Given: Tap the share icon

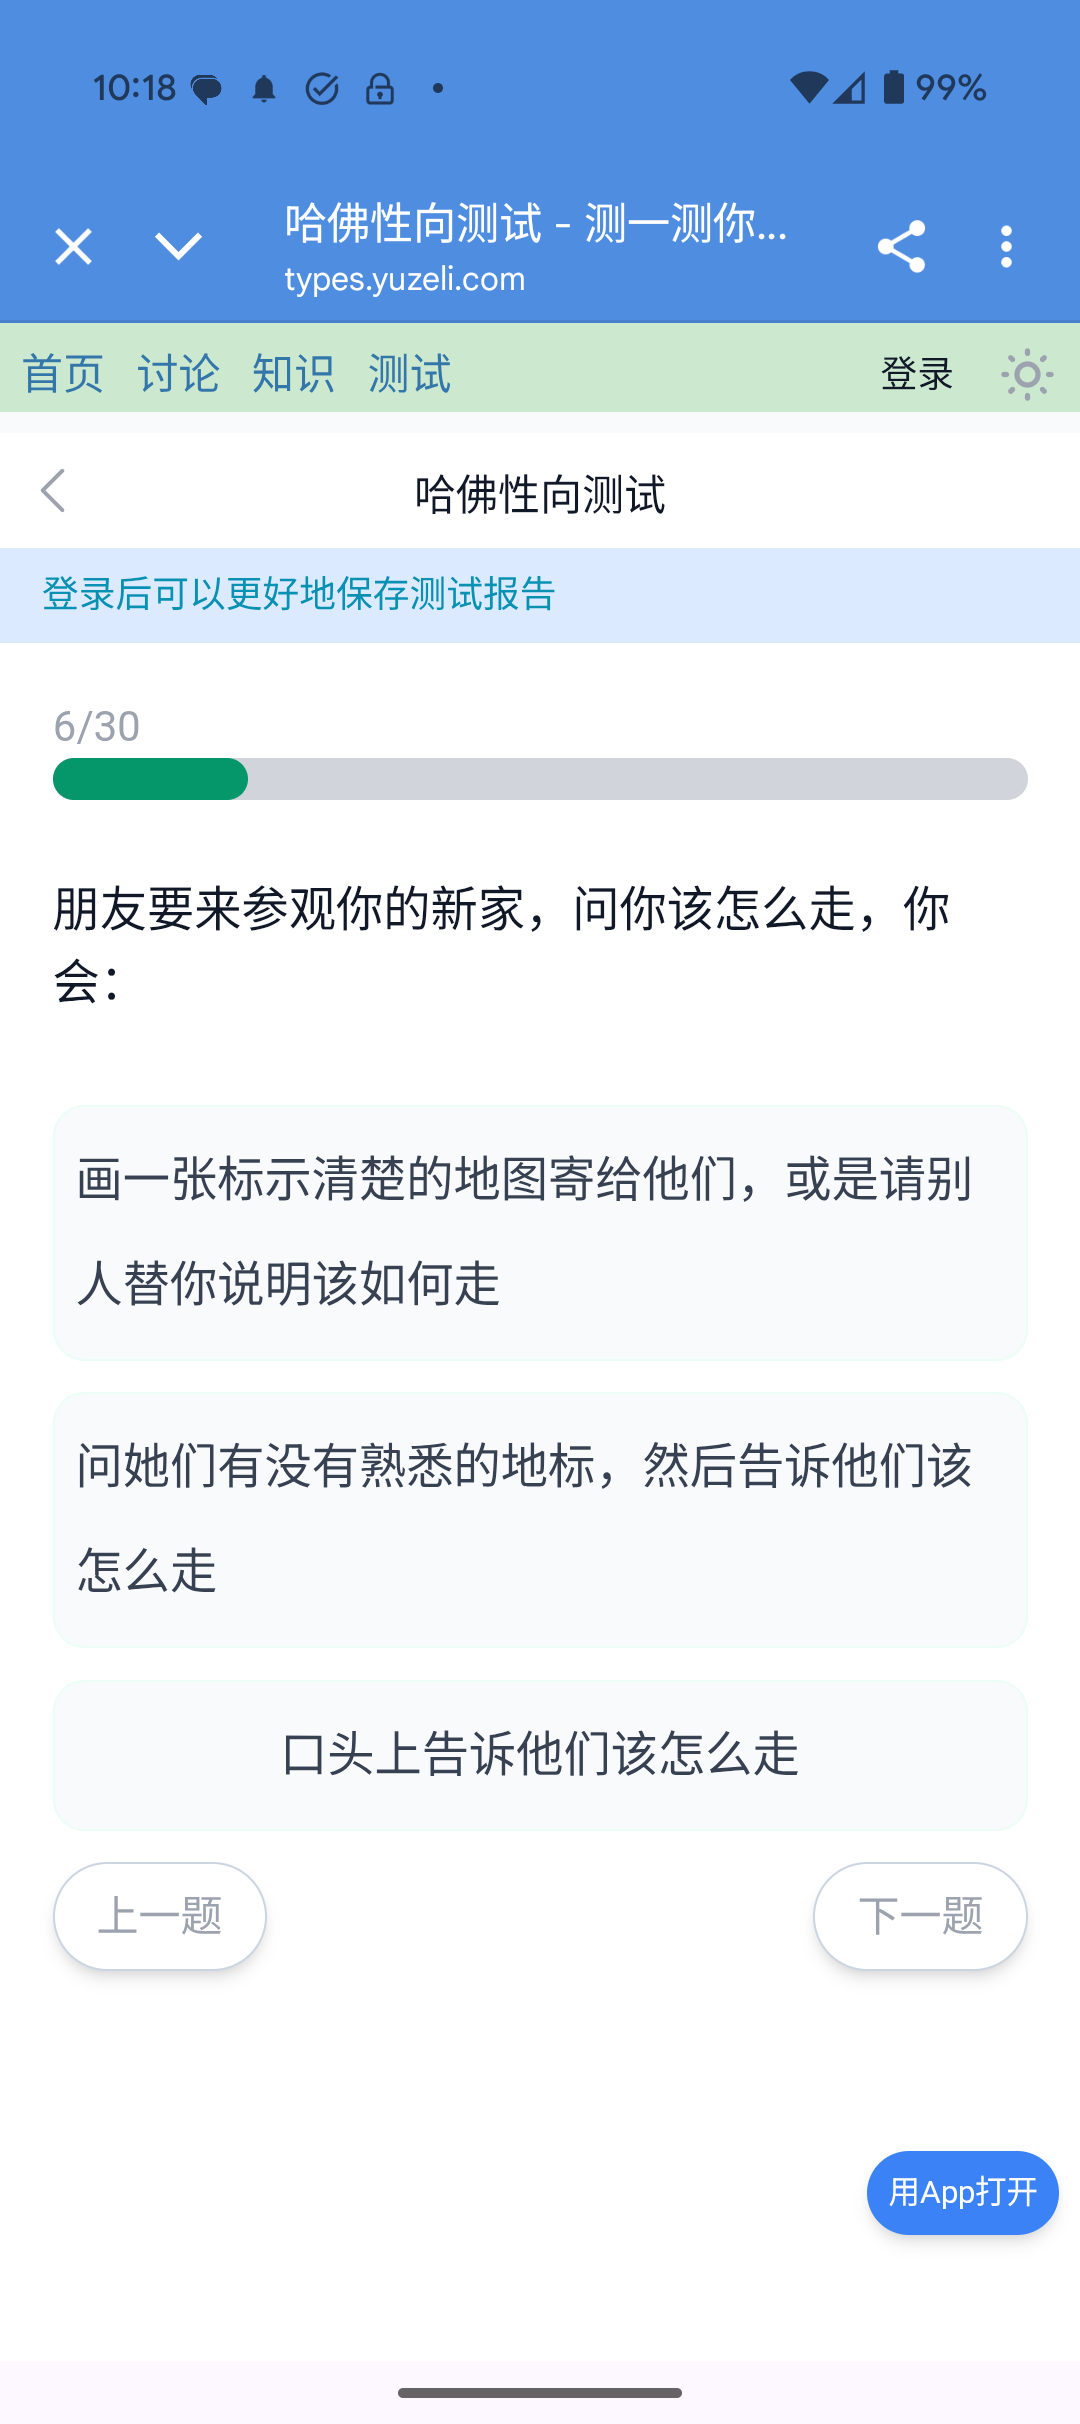Looking at the screenshot, I should (x=901, y=246).
